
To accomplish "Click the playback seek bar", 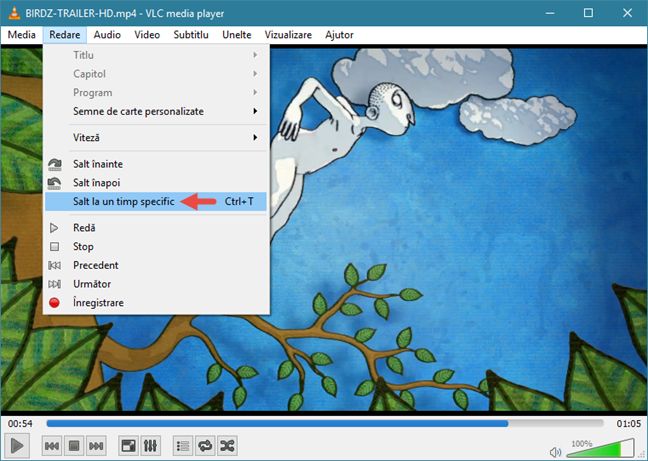I will tap(325, 423).
